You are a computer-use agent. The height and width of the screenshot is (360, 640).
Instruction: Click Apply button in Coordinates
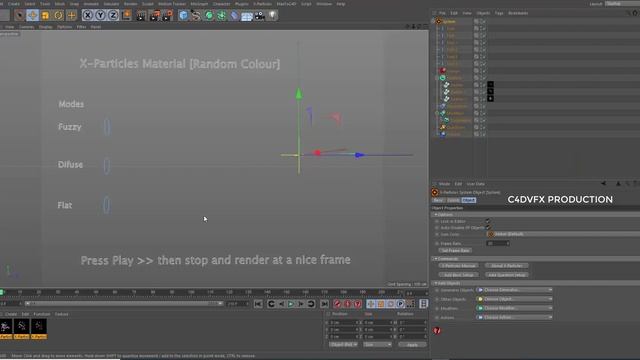click(412, 345)
